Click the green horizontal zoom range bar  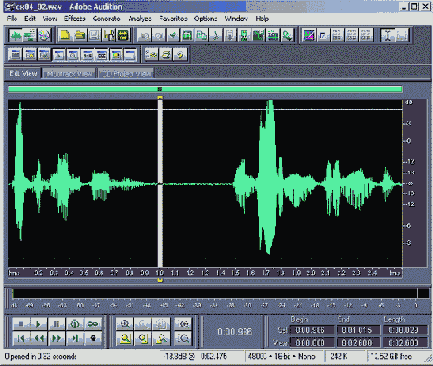click(x=205, y=89)
